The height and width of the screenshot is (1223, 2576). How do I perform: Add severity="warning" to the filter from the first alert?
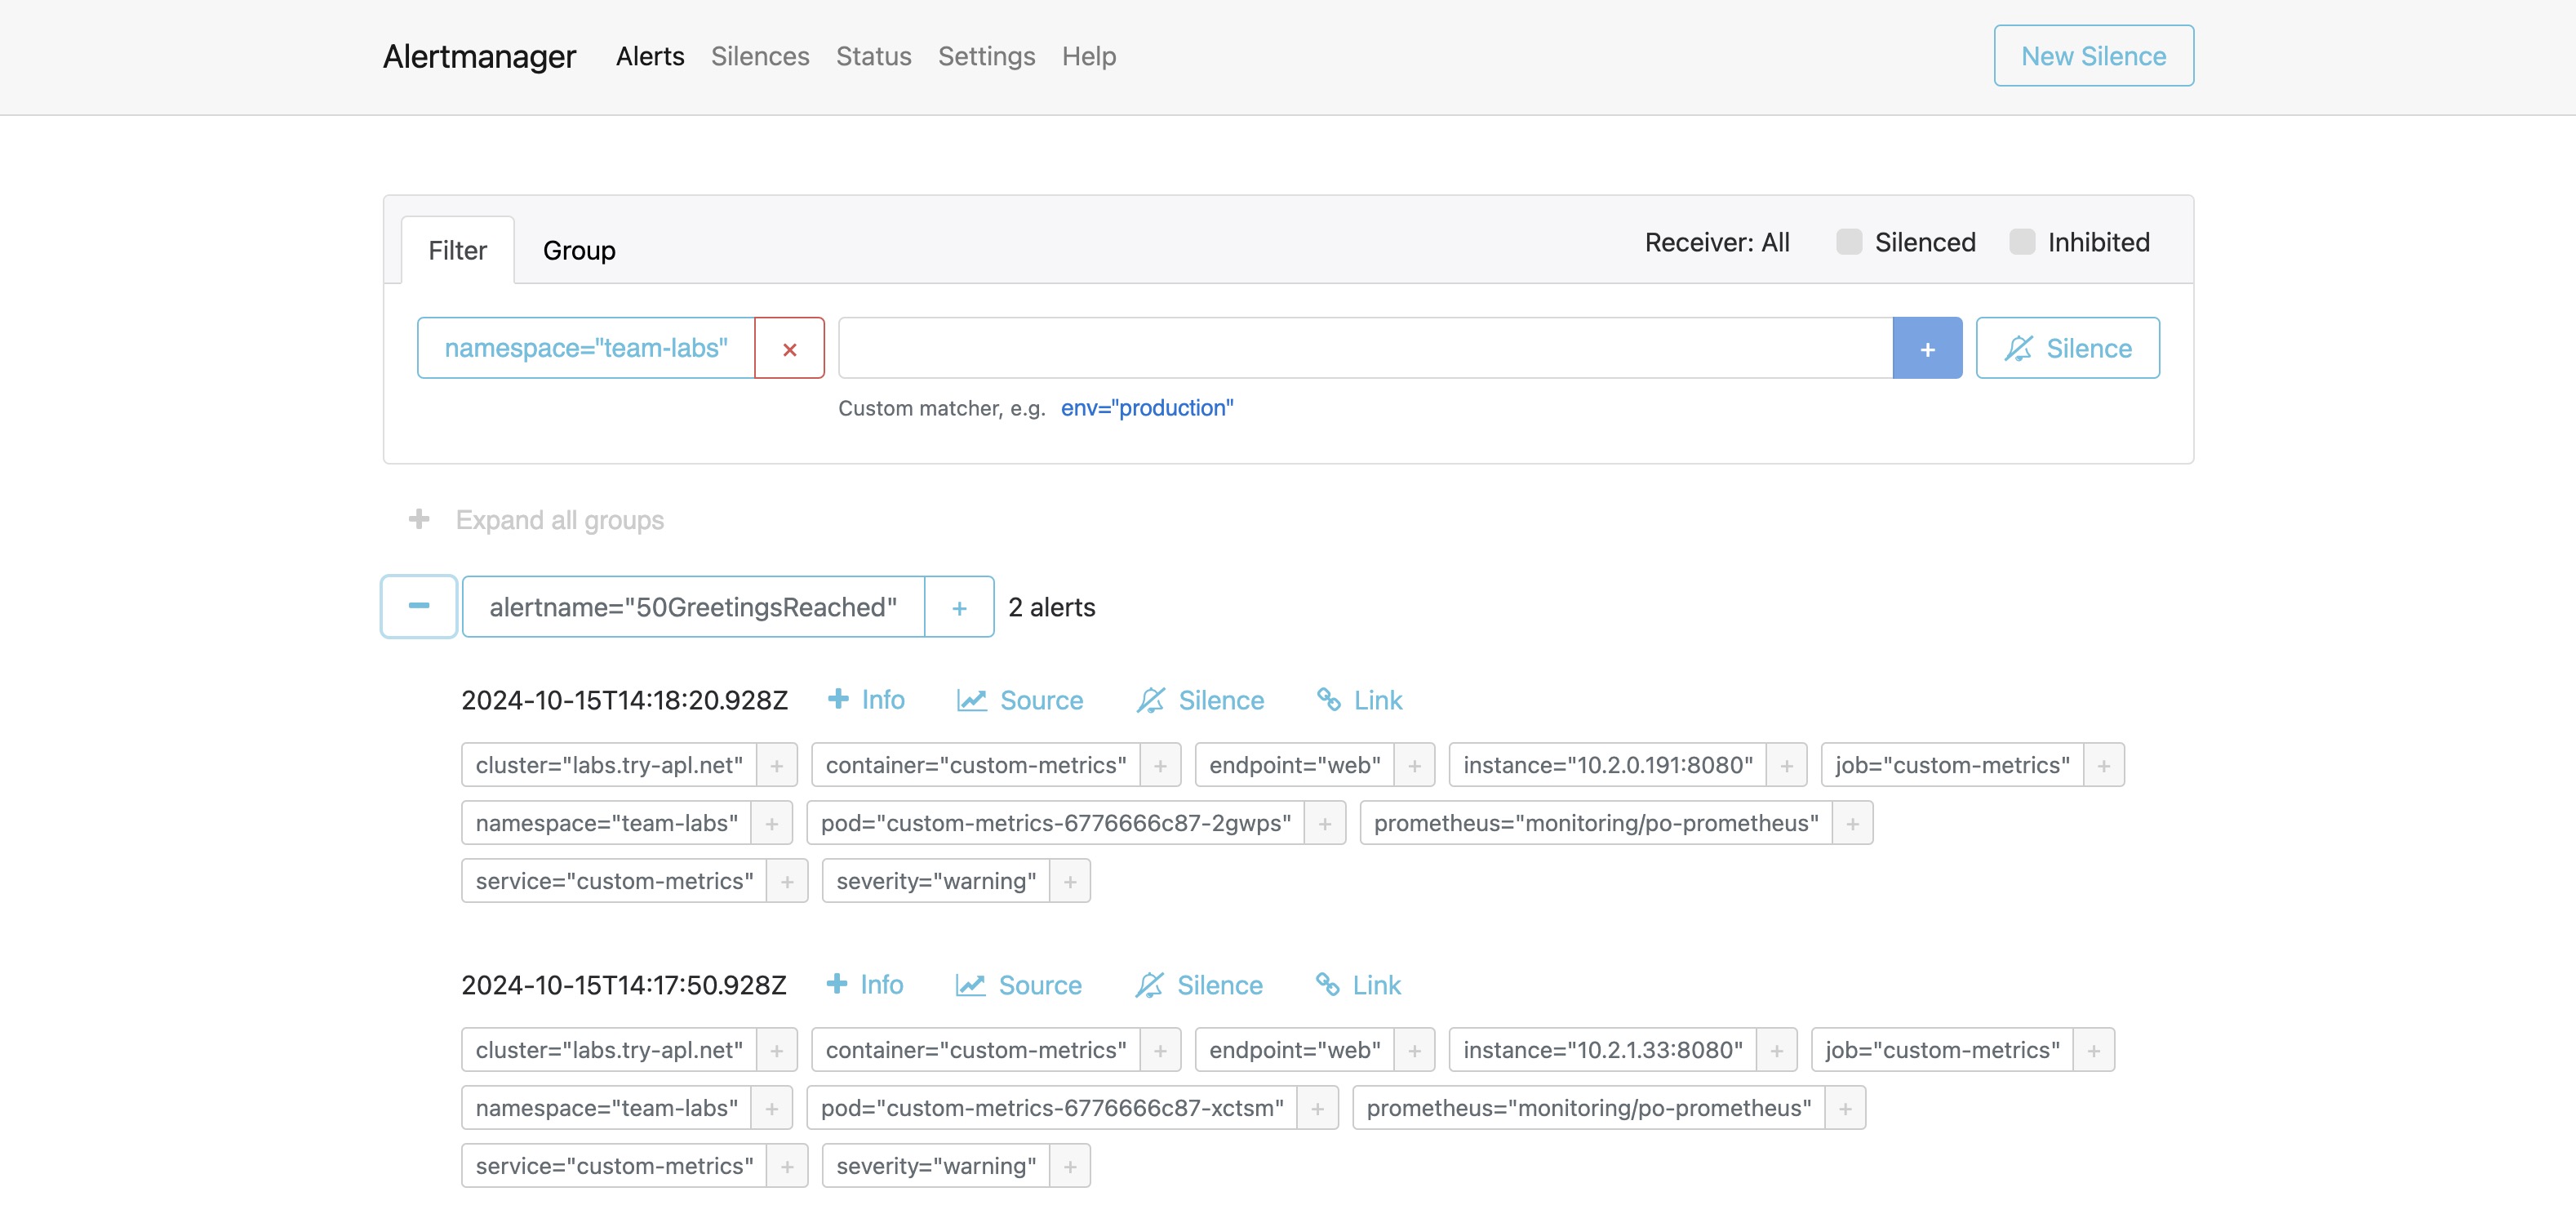[x=1070, y=882]
